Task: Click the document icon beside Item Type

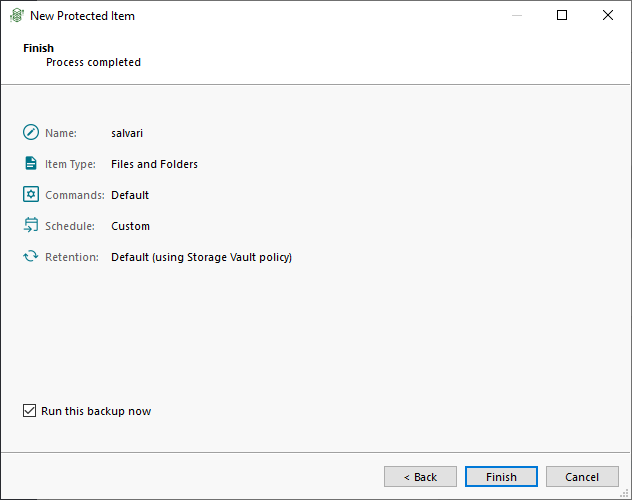Action: click(x=31, y=164)
